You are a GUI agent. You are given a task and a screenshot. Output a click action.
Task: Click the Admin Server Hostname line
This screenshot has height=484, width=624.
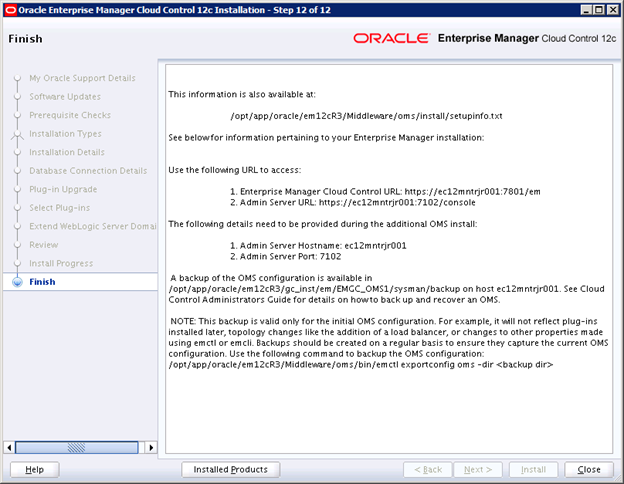[318, 246]
